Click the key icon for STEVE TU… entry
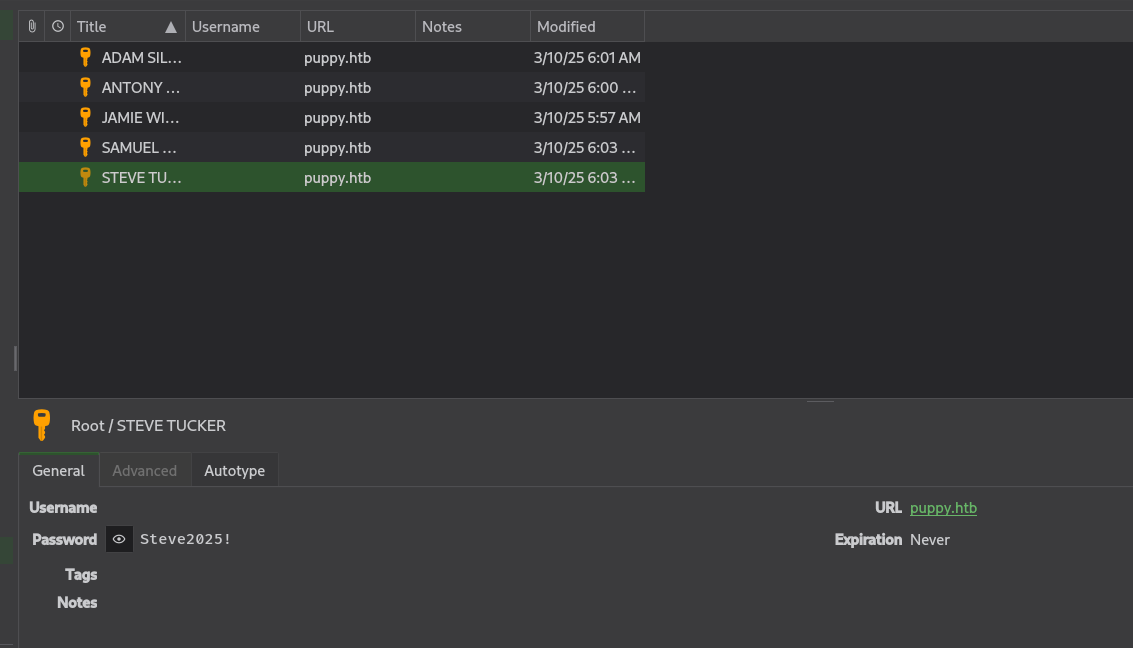 (x=85, y=178)
